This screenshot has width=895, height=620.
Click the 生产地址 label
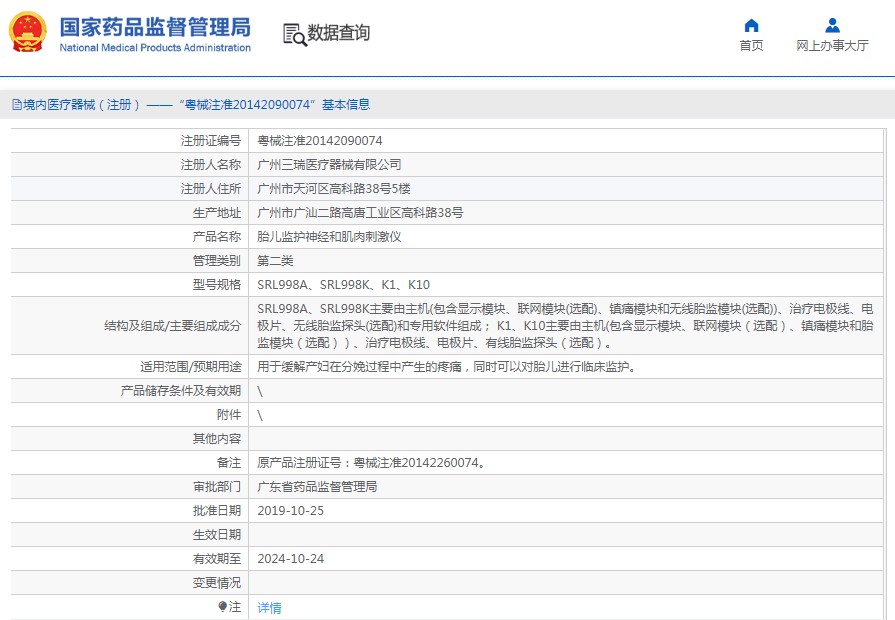coord(217,212)
